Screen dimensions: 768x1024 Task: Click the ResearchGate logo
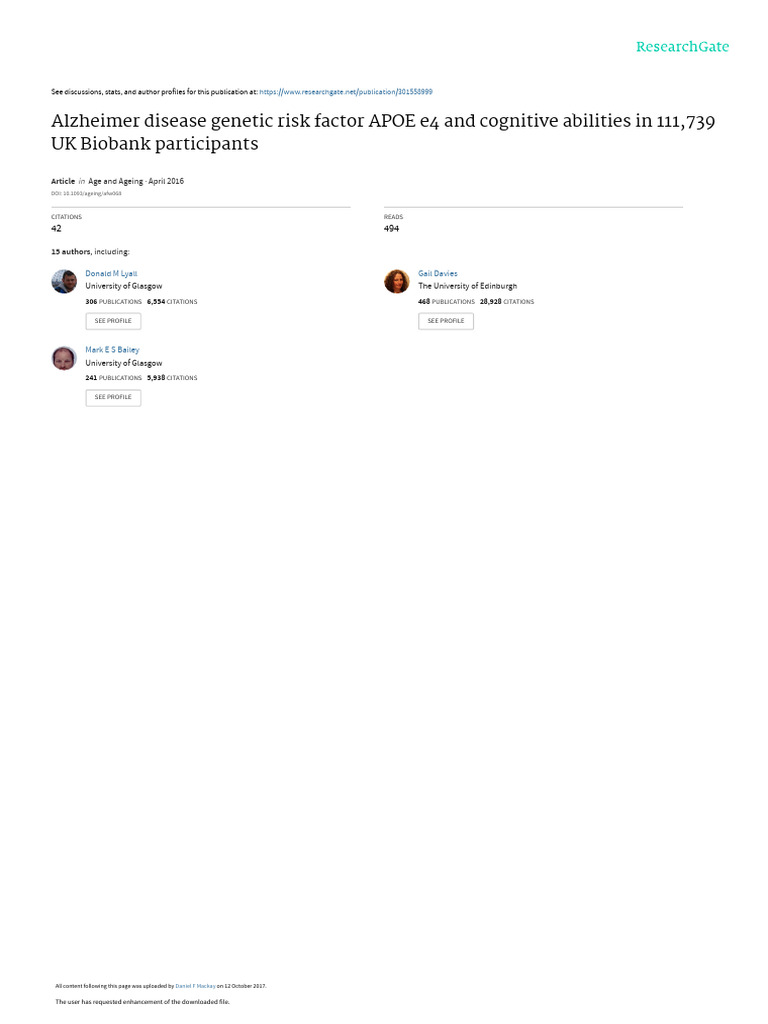pyautogui.click(x=683, y=47)
